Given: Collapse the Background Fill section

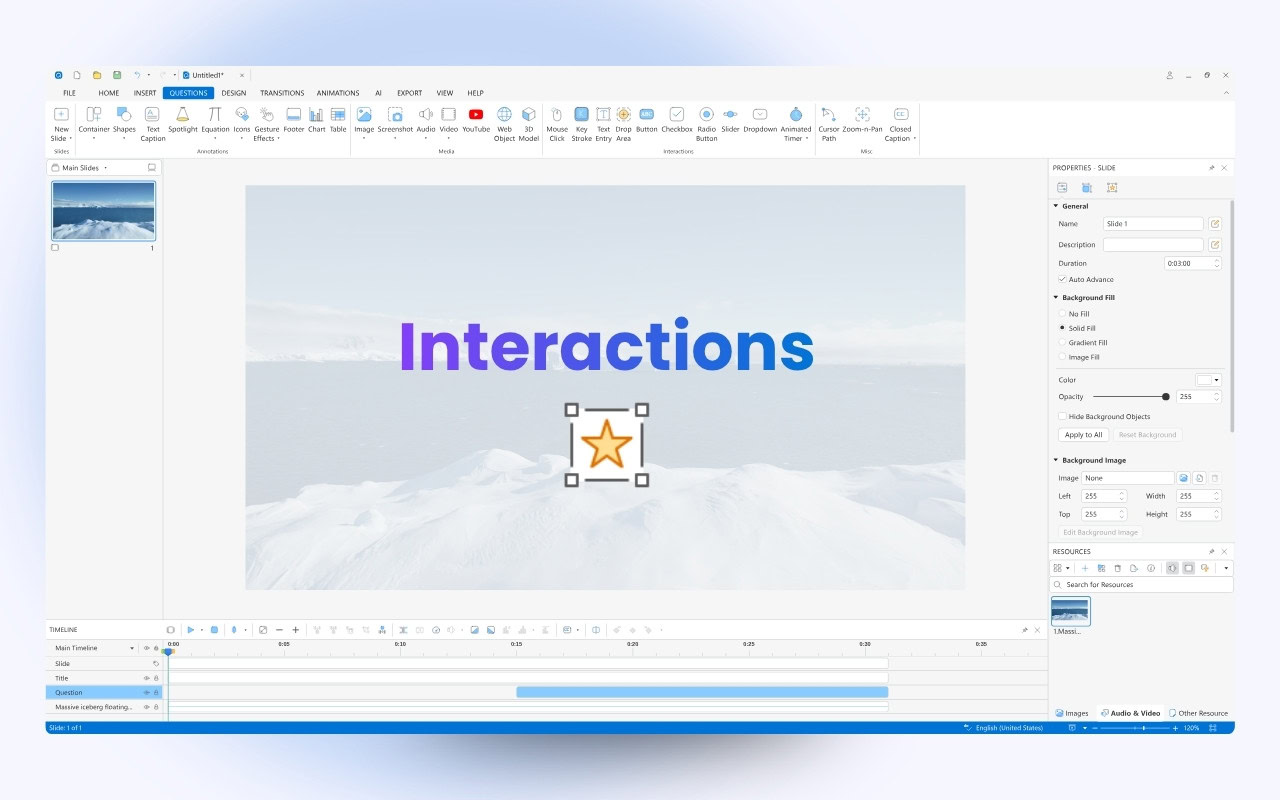Looking at the screenshot, I should pos(1055,297).
